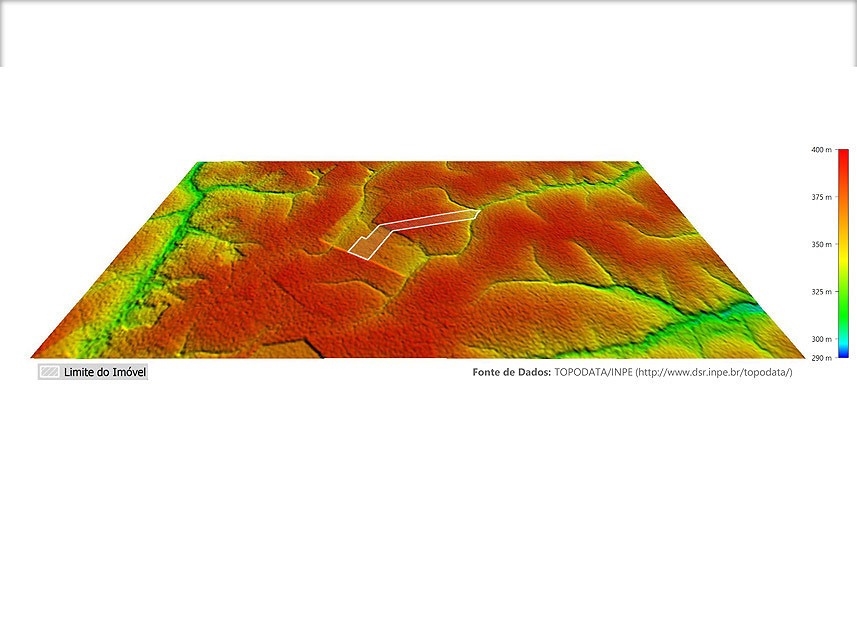The image size is (857, 643).
Task: Select the 350 m elevation label
Action: pyautogui.click(x=821, y=244)
